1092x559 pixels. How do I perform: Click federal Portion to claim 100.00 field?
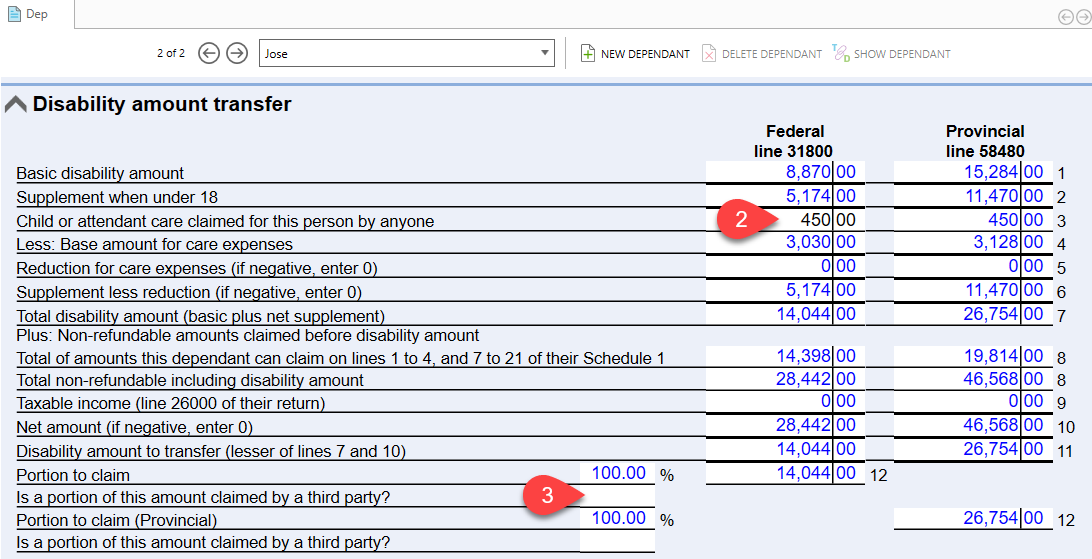click(617, 473)
